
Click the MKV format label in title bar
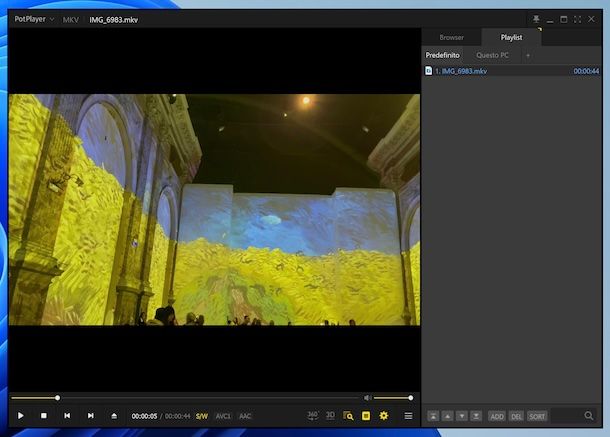[x=70, y=20]
